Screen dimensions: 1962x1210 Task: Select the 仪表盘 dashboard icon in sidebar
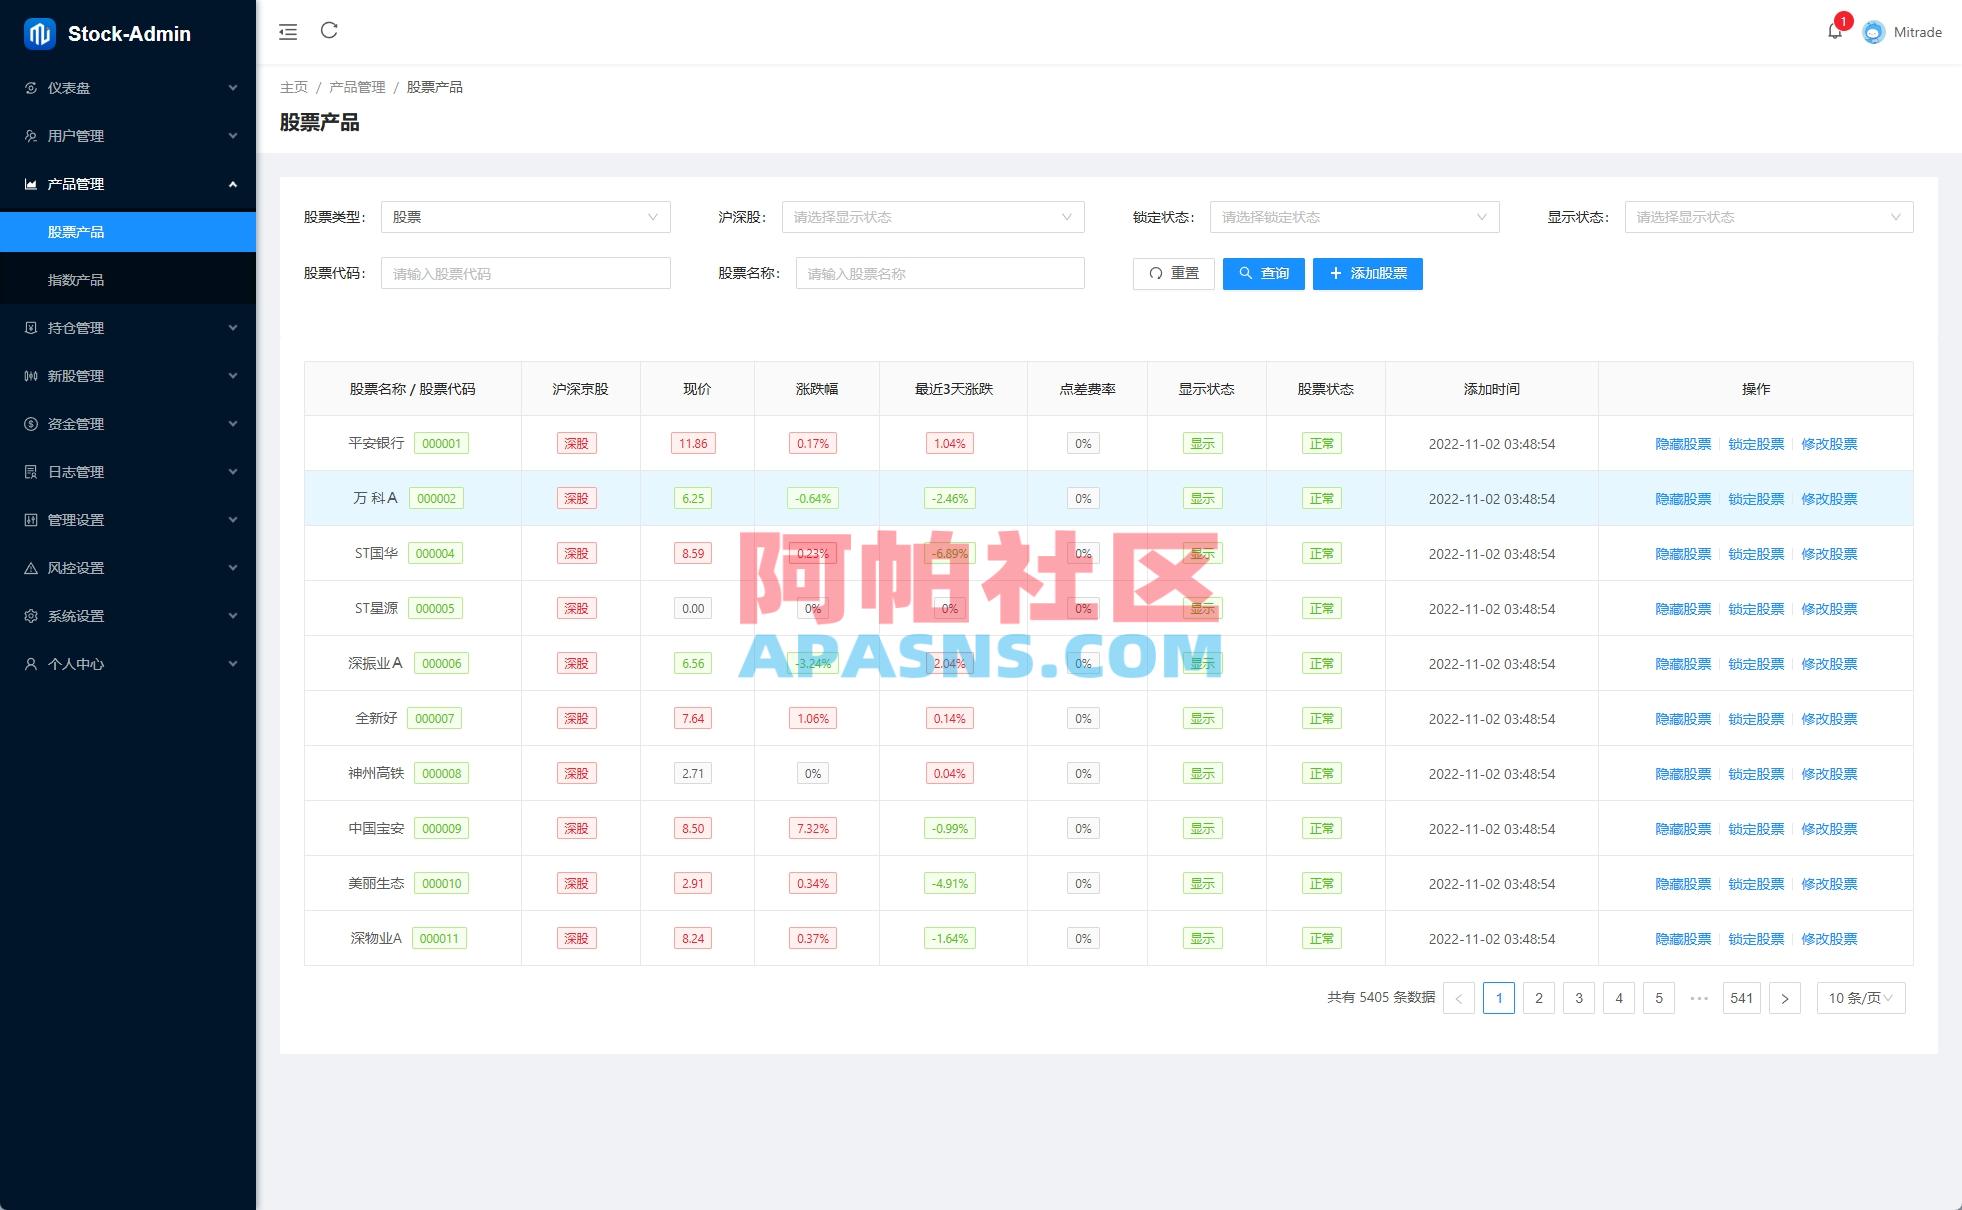click(30, 88)
